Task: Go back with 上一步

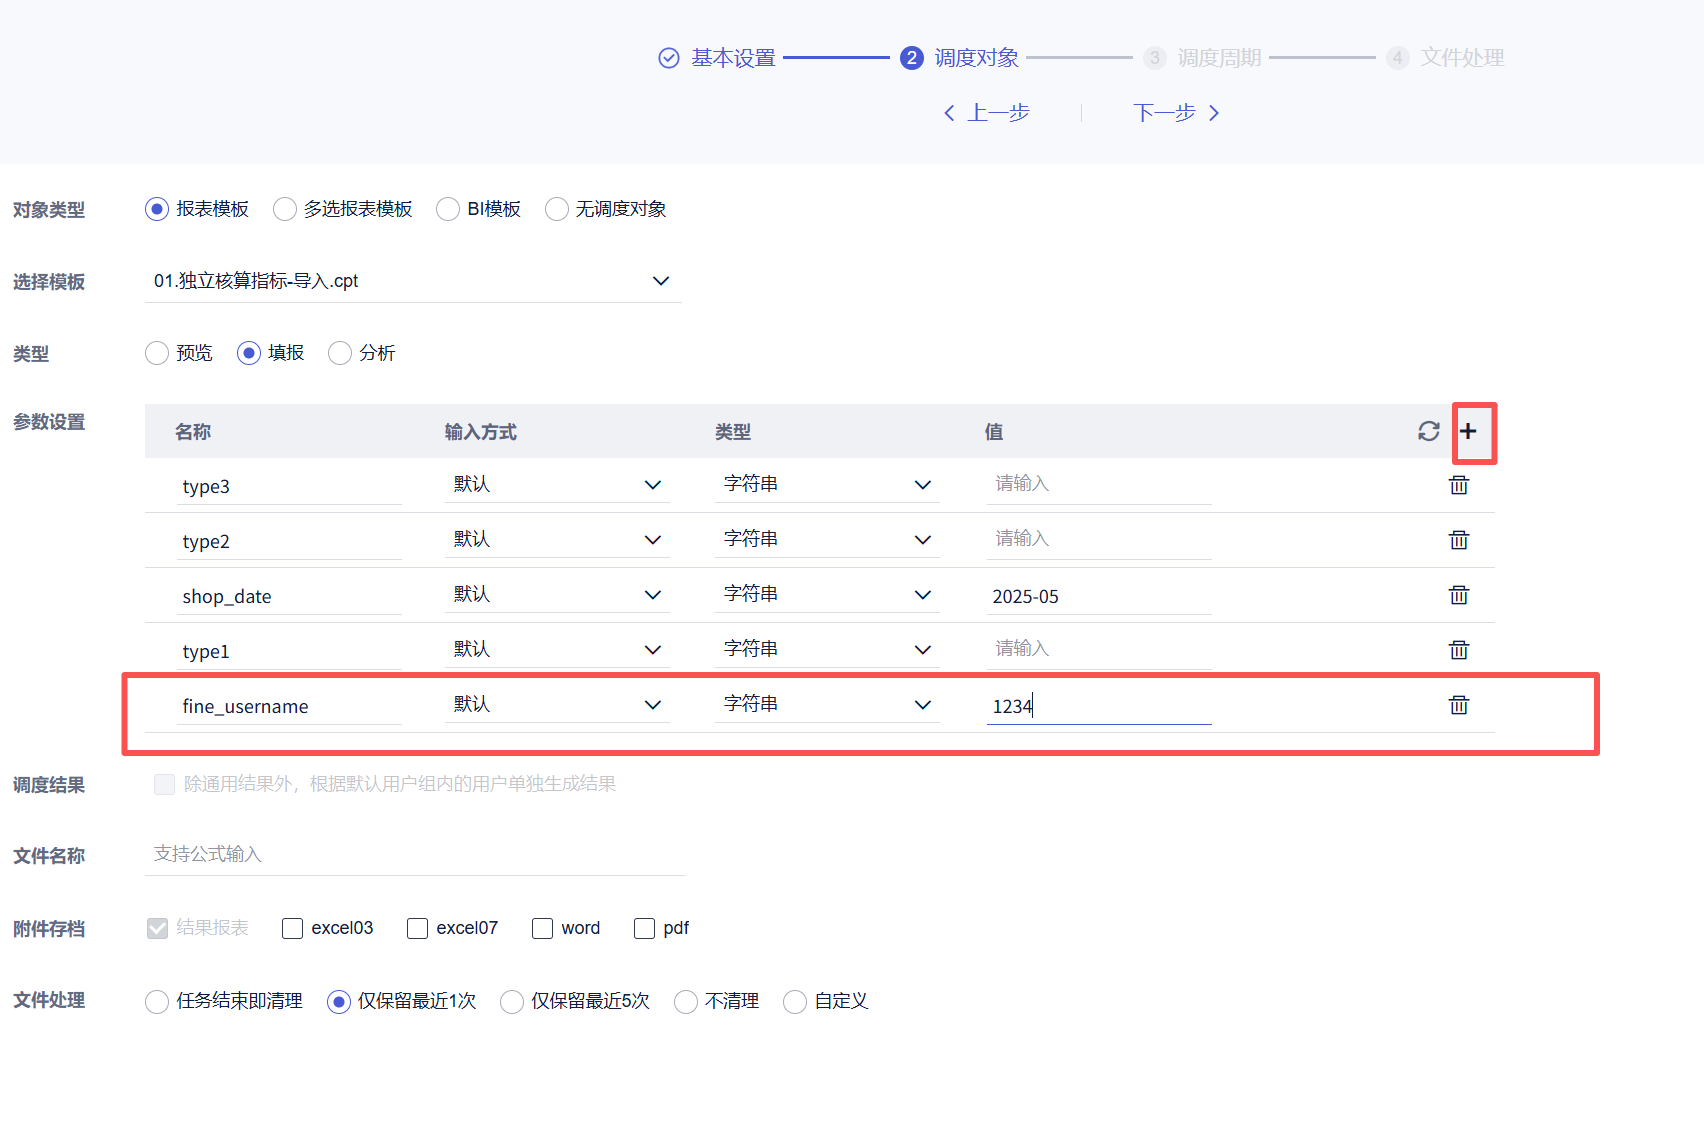Action: (x=987, y=113)
